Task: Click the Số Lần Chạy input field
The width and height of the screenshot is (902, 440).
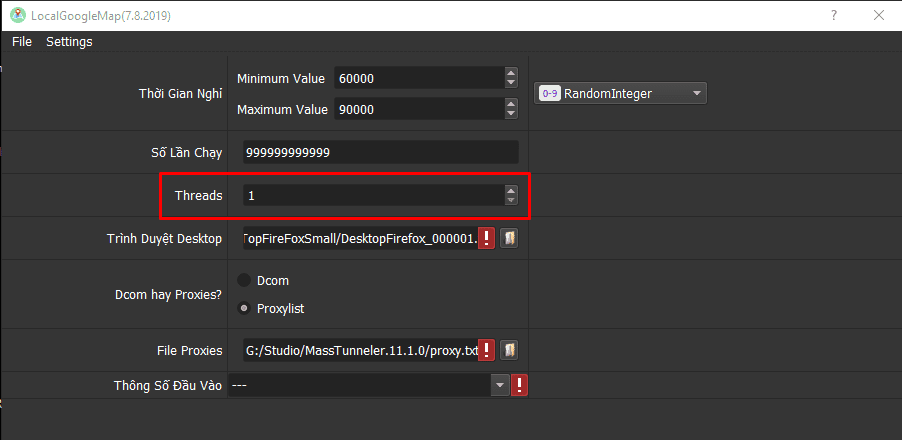Action: click(381, 152)
